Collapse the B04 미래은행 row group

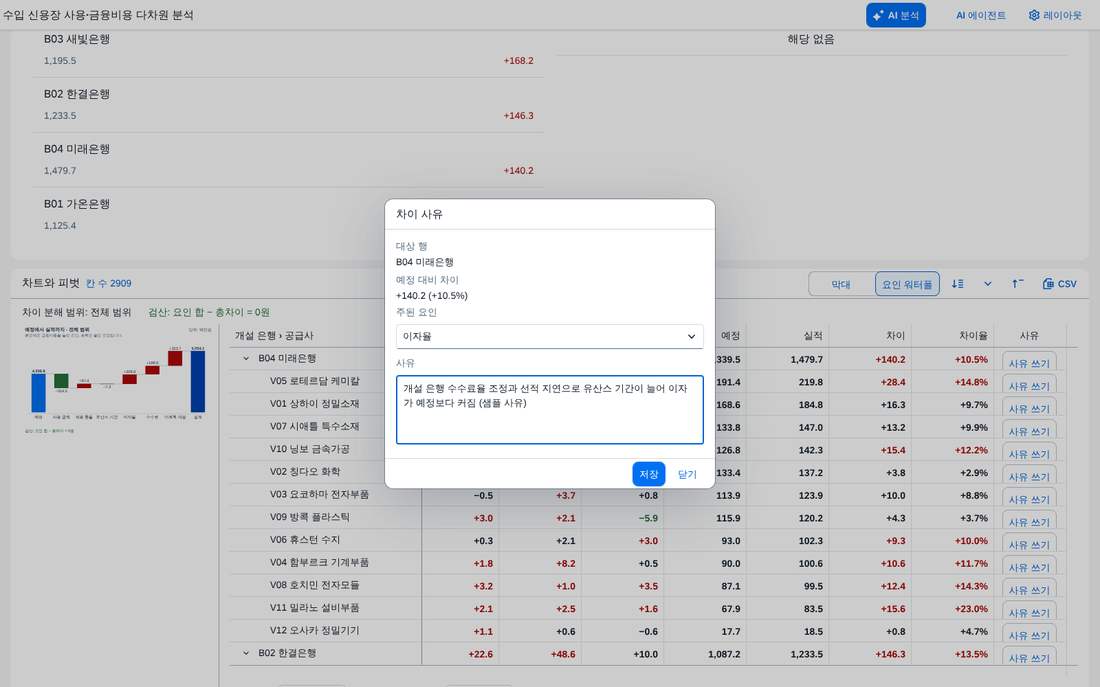pyautogui.click(x=246, y=359)
